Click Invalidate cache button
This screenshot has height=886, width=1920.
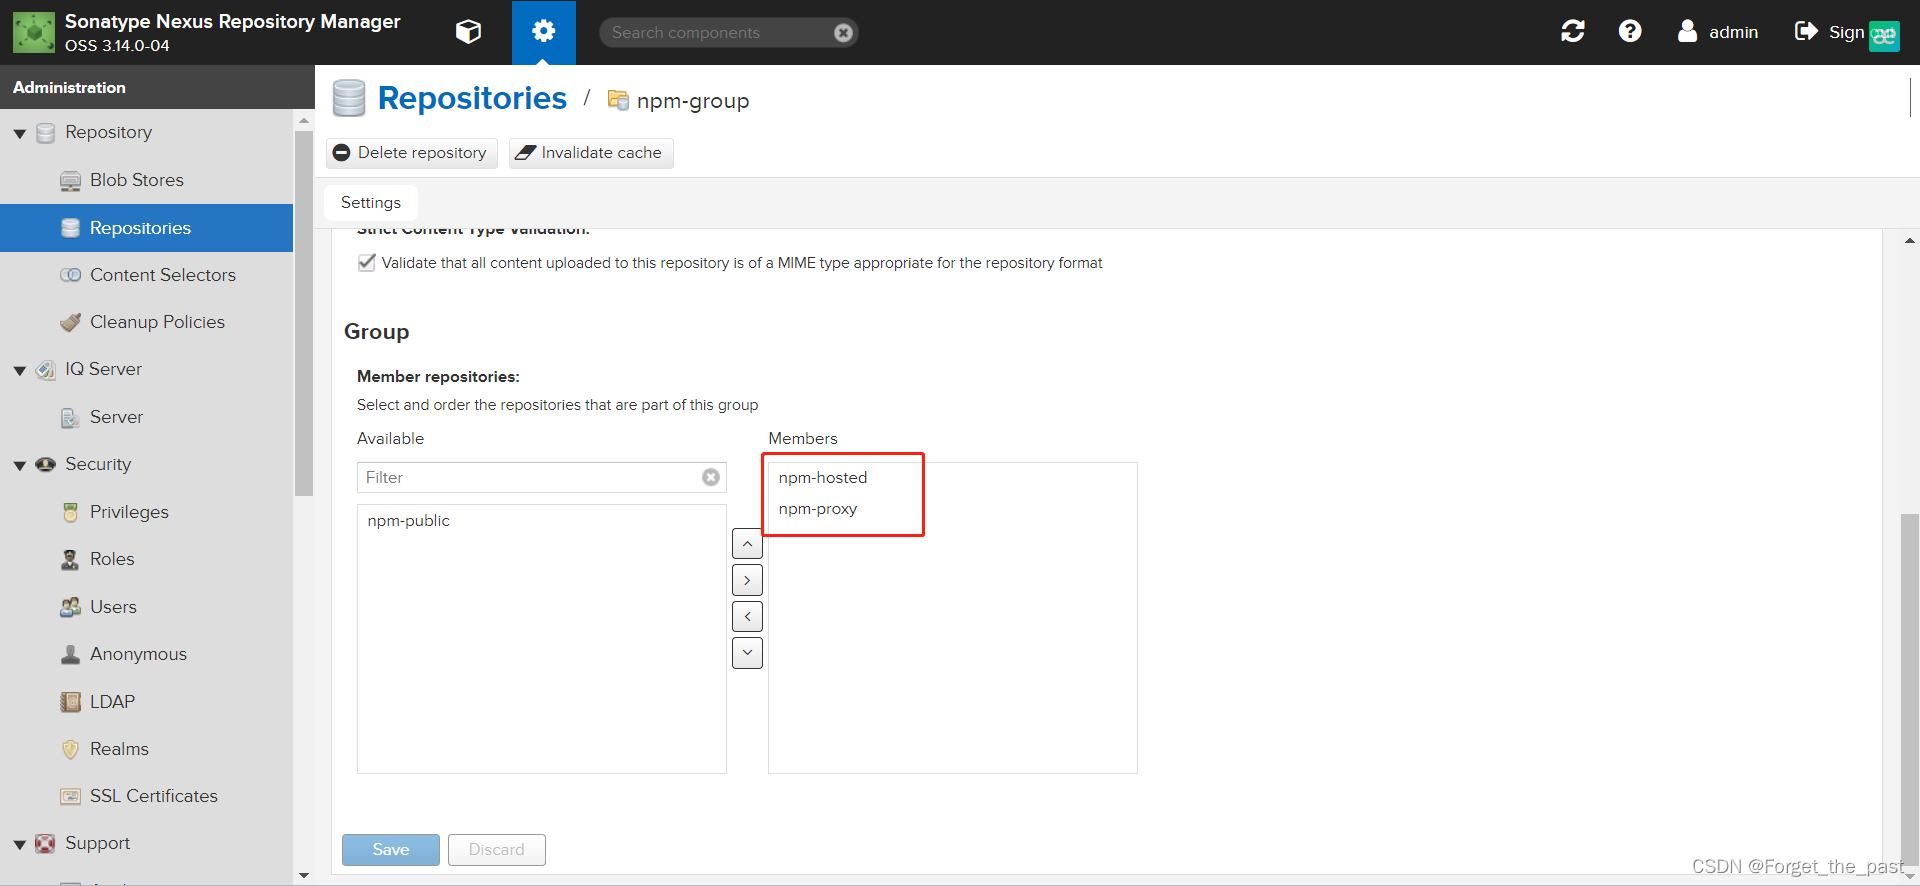(590, 153)
